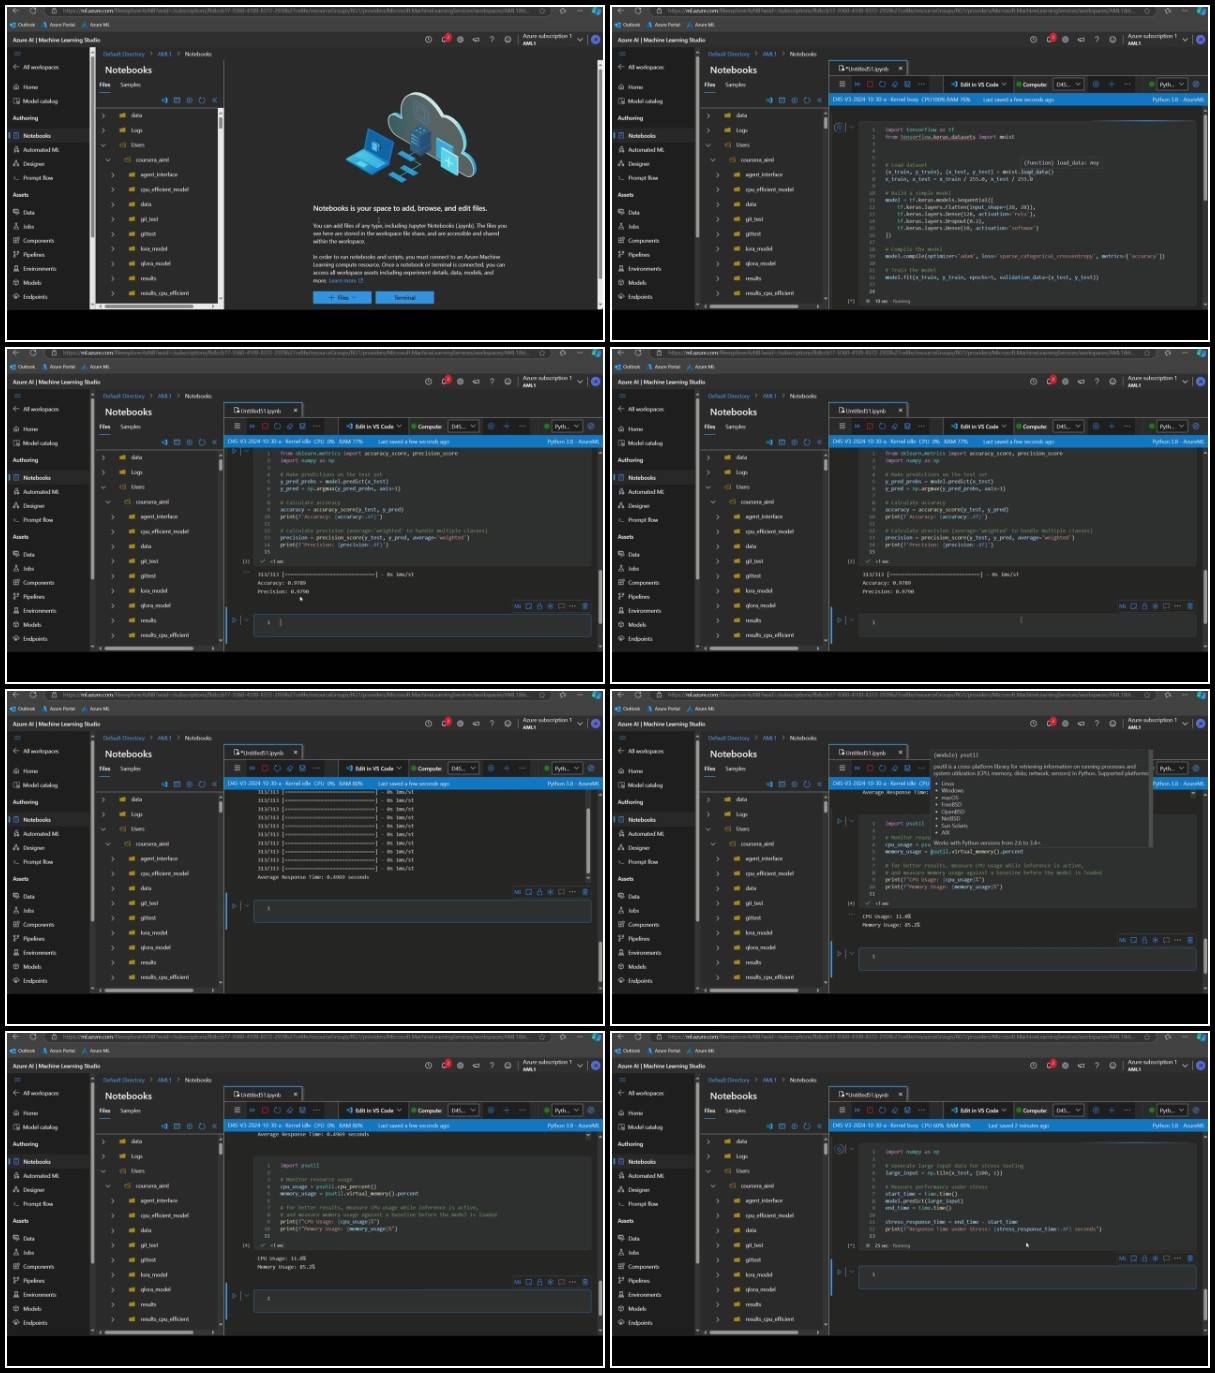Expand the qlora_model folder in the welcome-page frame
Viewport: 1215px width, 1373px height.
112,263
